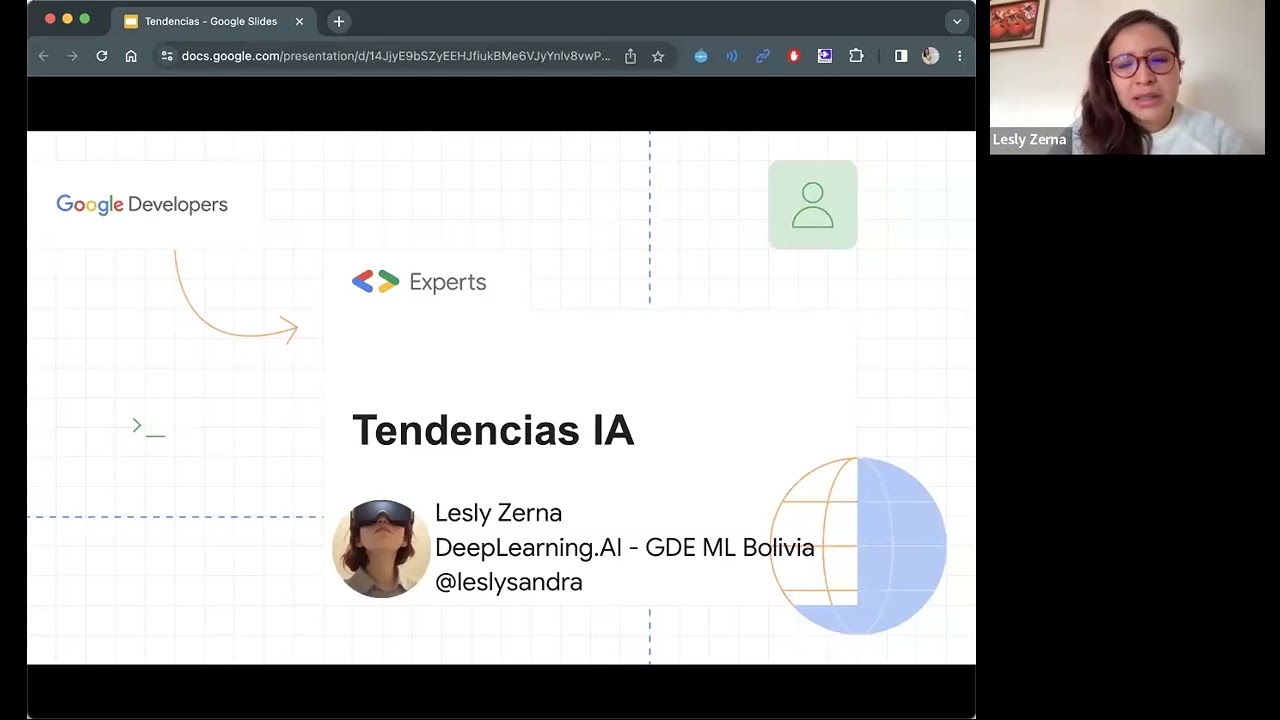
Task: Expand the tab search dropdown arrow
Action: point(957,21)
